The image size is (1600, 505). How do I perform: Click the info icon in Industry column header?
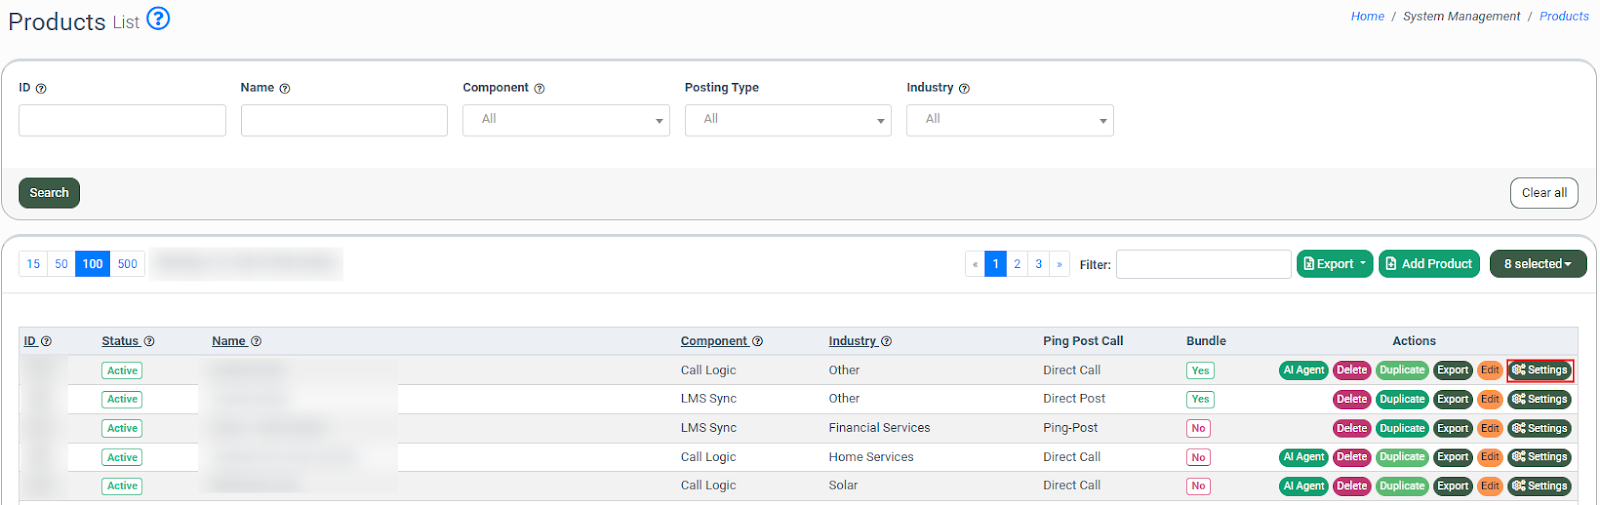pos(886,342)
